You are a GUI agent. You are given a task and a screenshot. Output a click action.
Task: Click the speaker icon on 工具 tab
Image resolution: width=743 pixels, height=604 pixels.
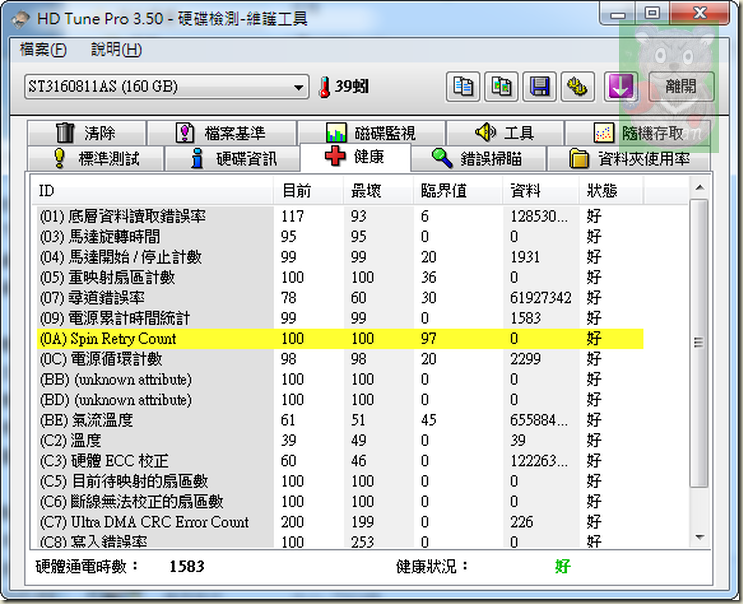485,132
